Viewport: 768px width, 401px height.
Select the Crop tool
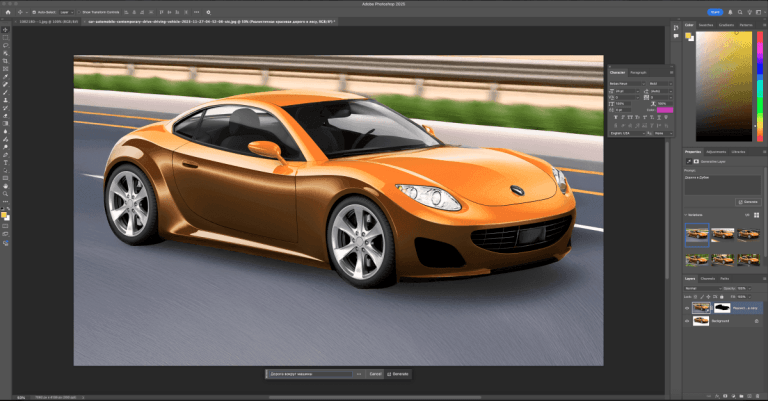point(5,61)
